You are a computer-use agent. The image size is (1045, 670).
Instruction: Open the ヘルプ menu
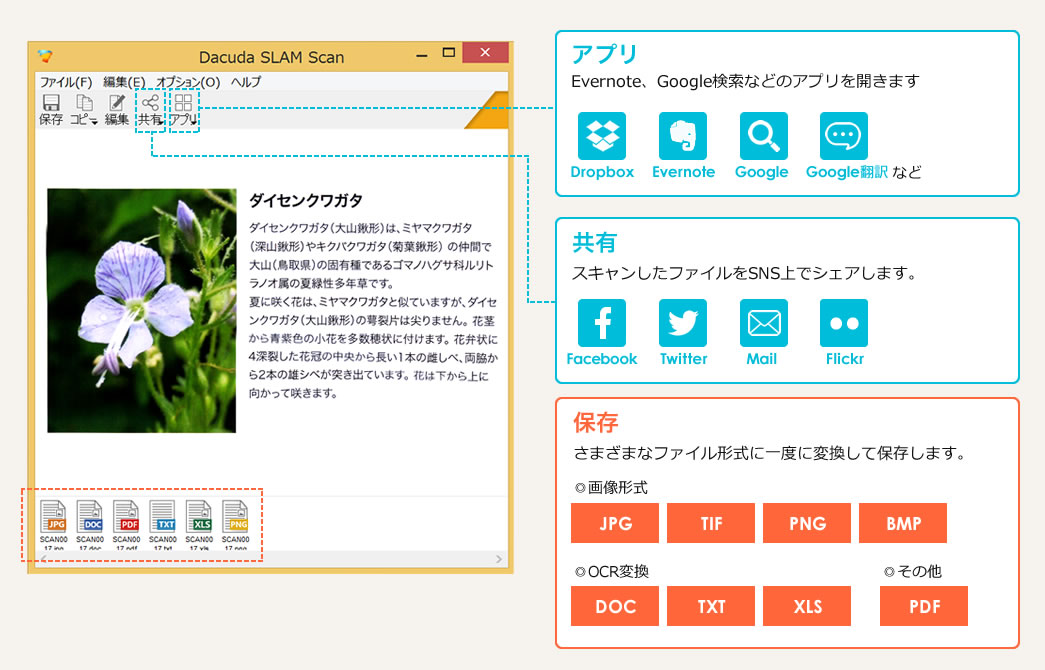coord(246,82)
